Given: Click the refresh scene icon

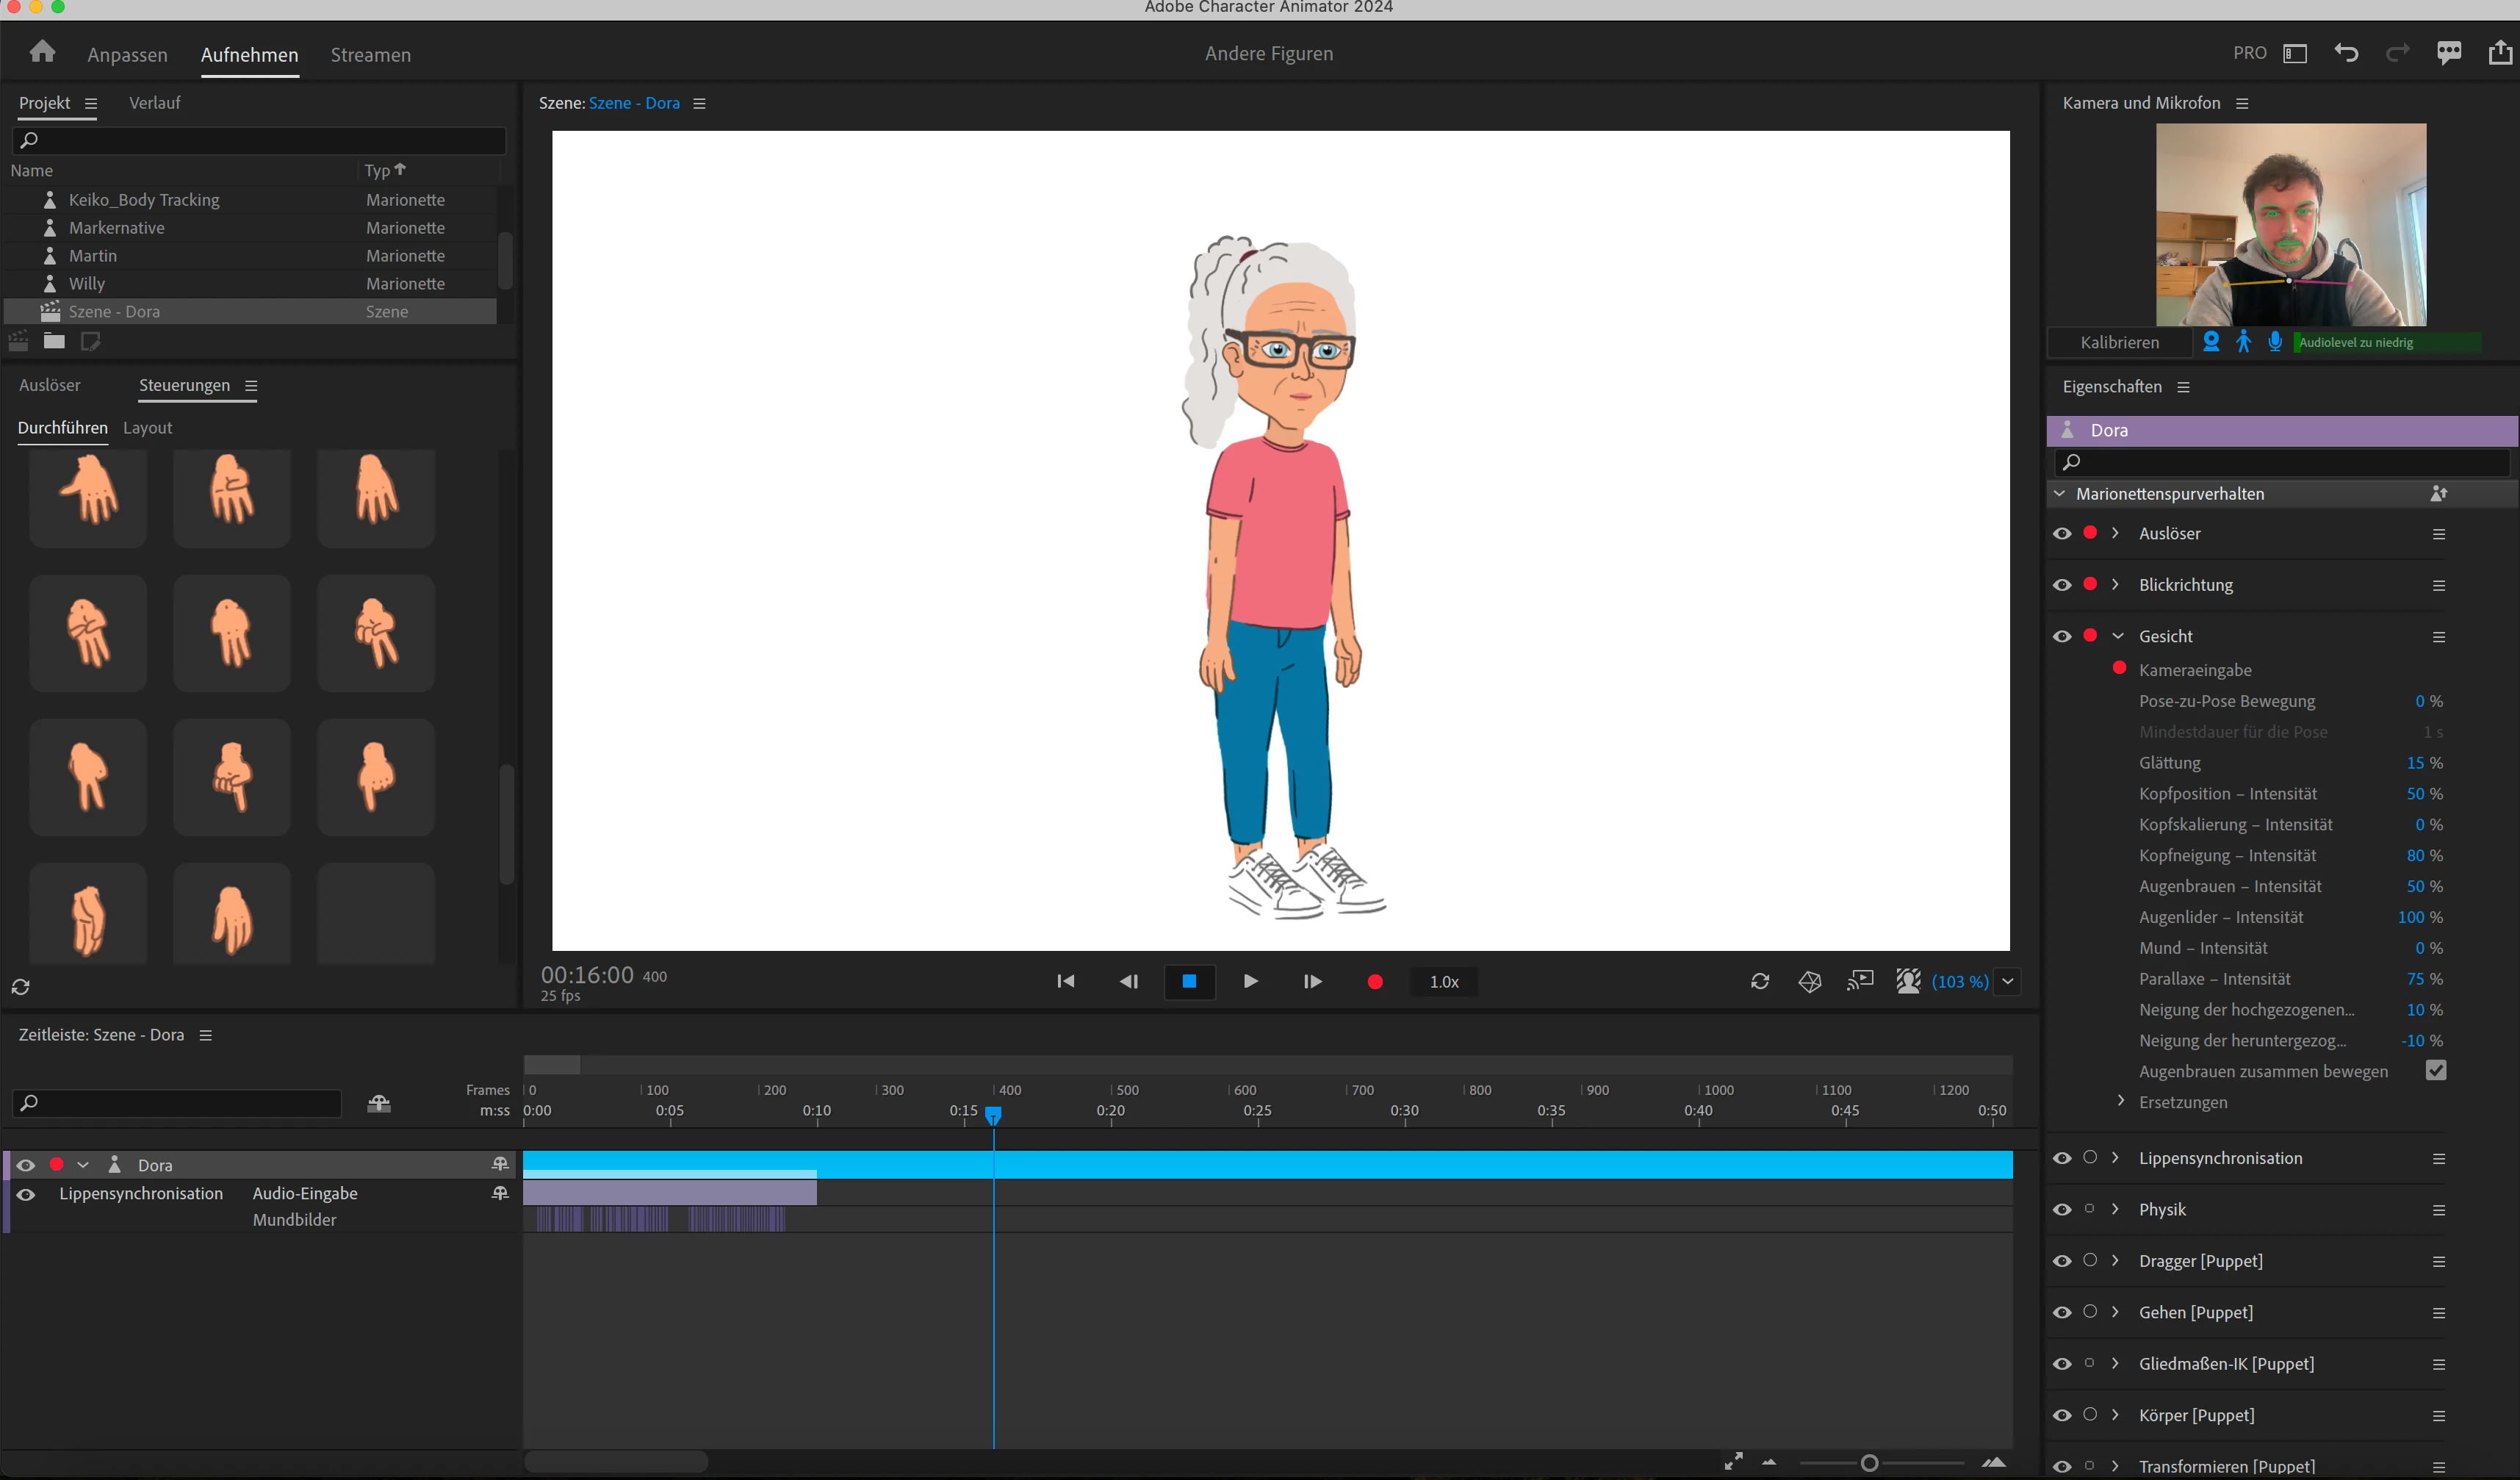Looking at the screenshot, I should coord(1760,982).
